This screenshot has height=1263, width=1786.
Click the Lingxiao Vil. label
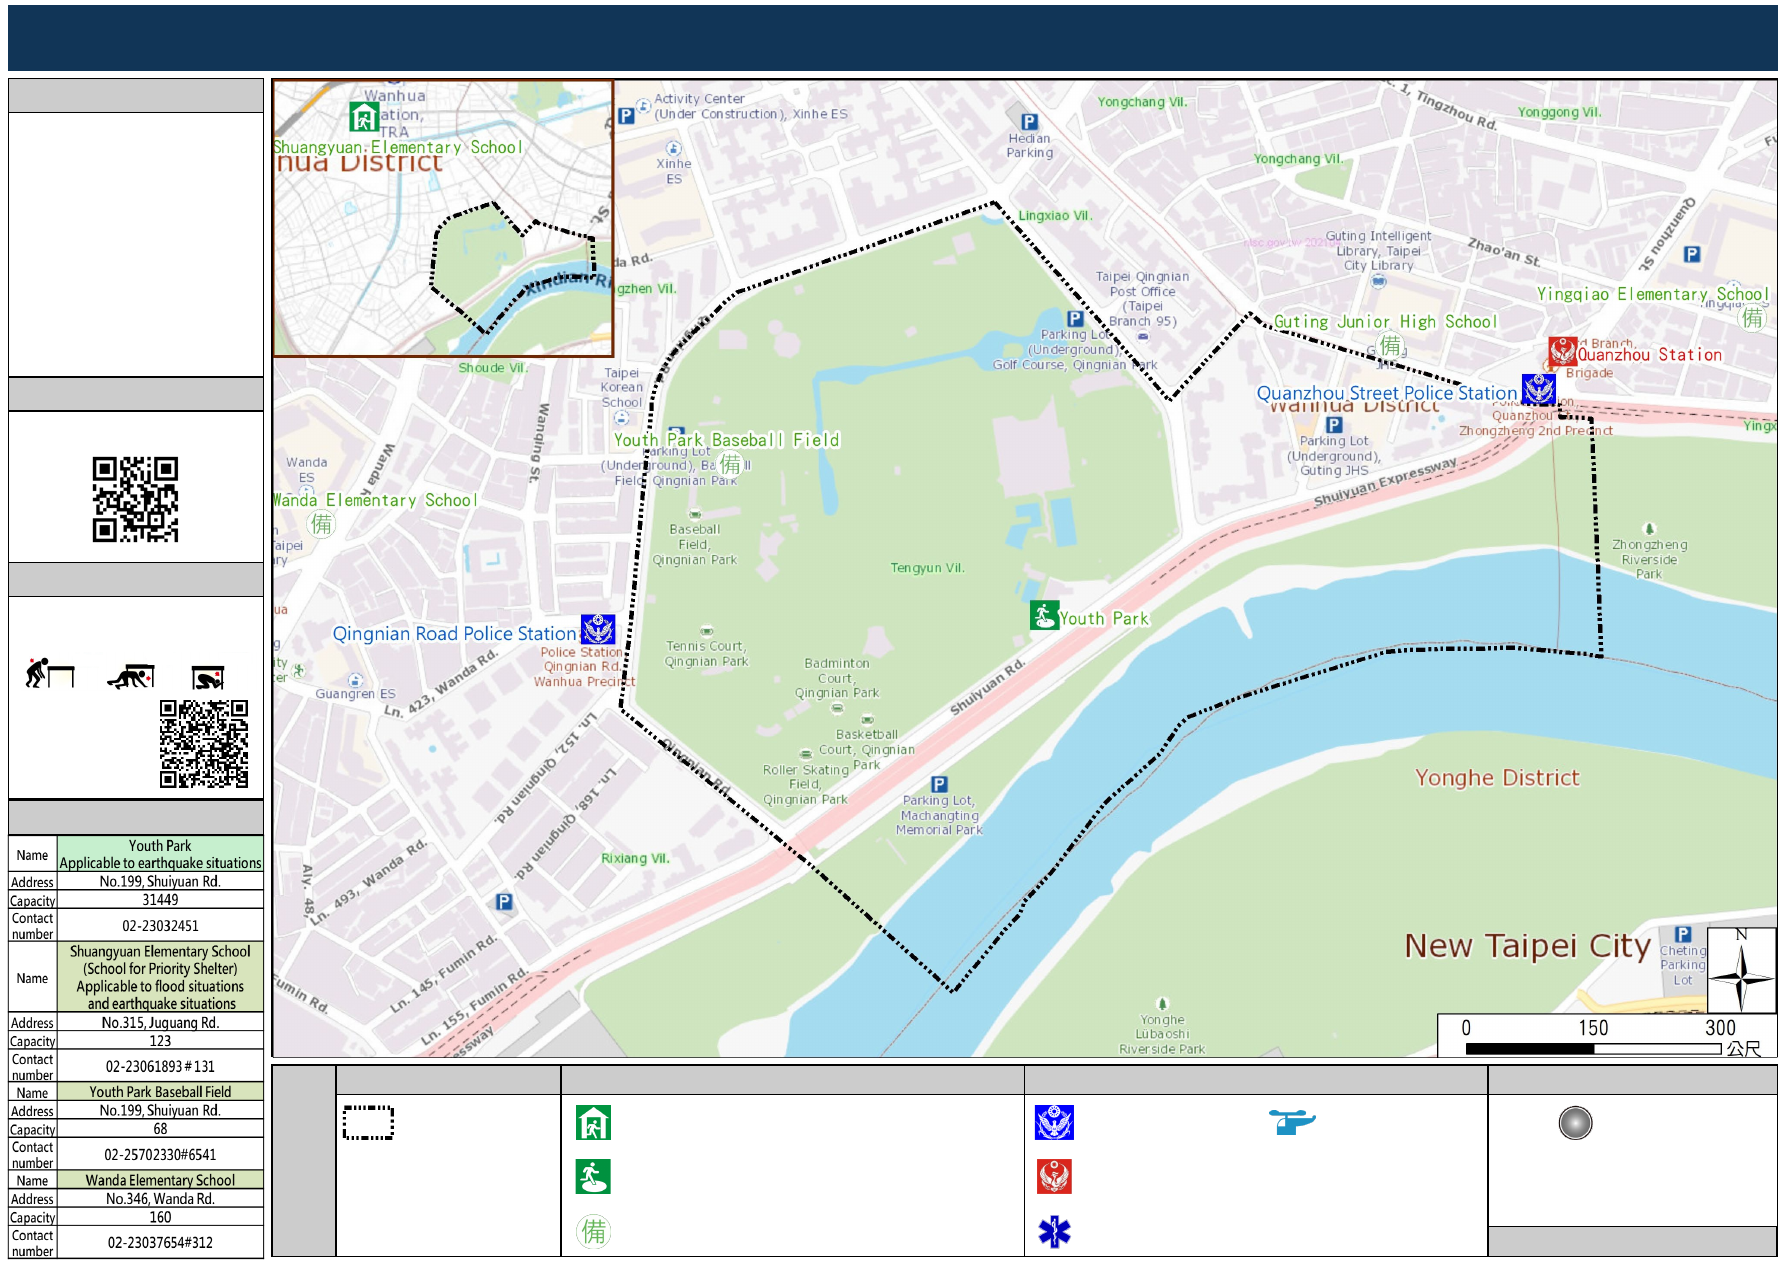(x=1055, y=216)
